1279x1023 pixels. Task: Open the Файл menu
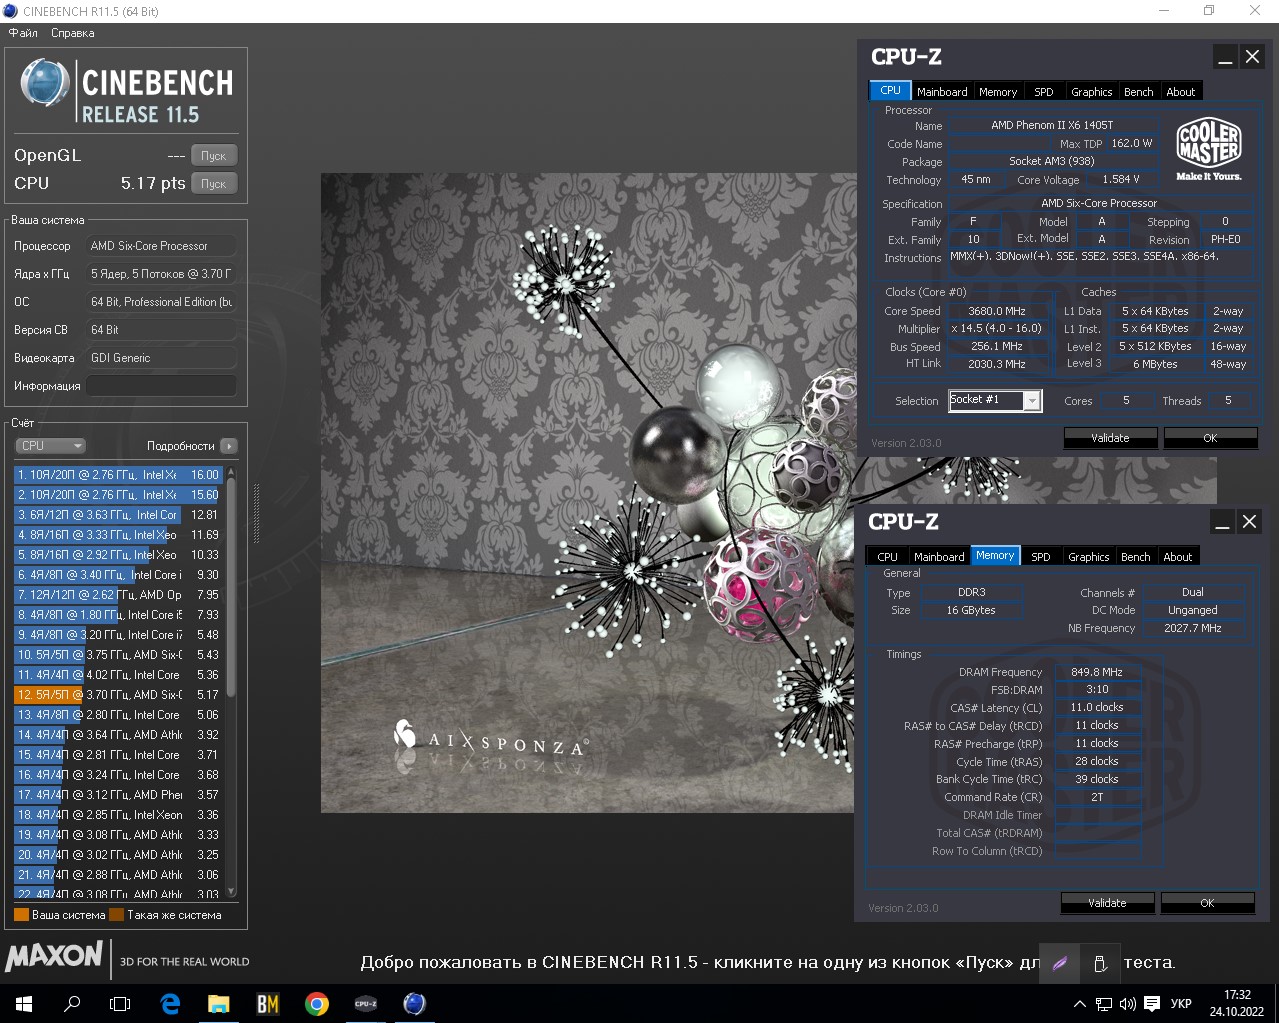click(x=23, y=33)
